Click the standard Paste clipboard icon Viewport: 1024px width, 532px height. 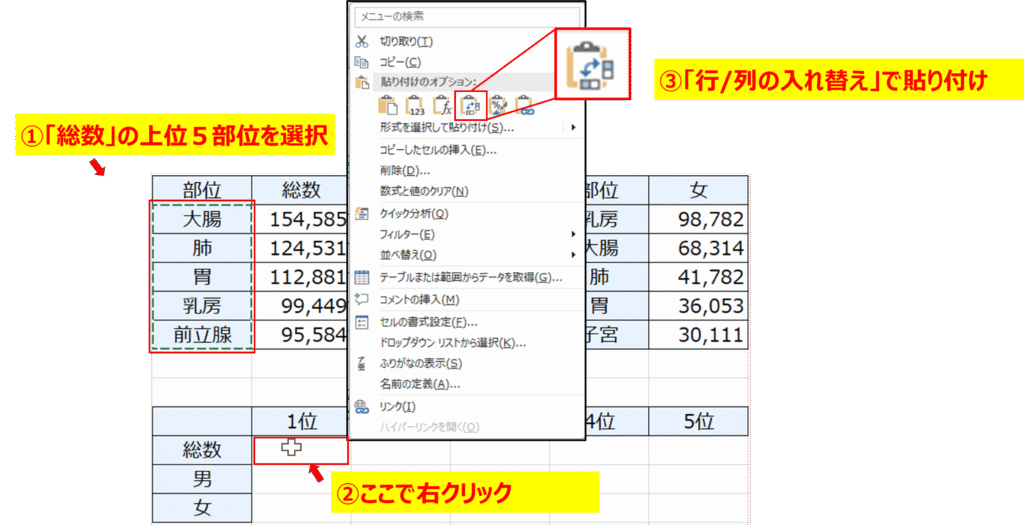tap(389, 104)
